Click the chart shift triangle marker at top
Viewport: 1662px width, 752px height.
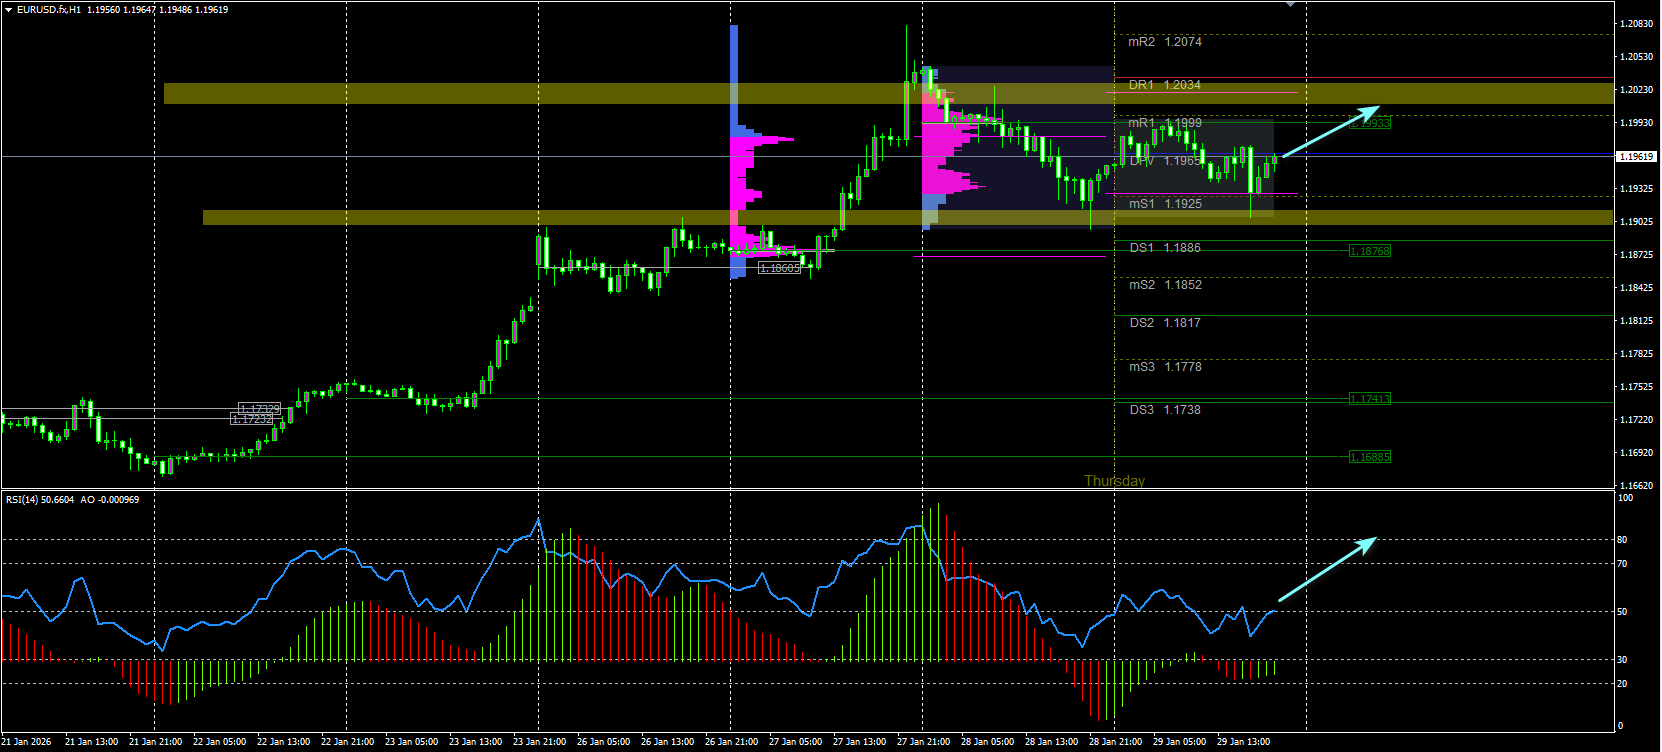tap(1290, 4)
